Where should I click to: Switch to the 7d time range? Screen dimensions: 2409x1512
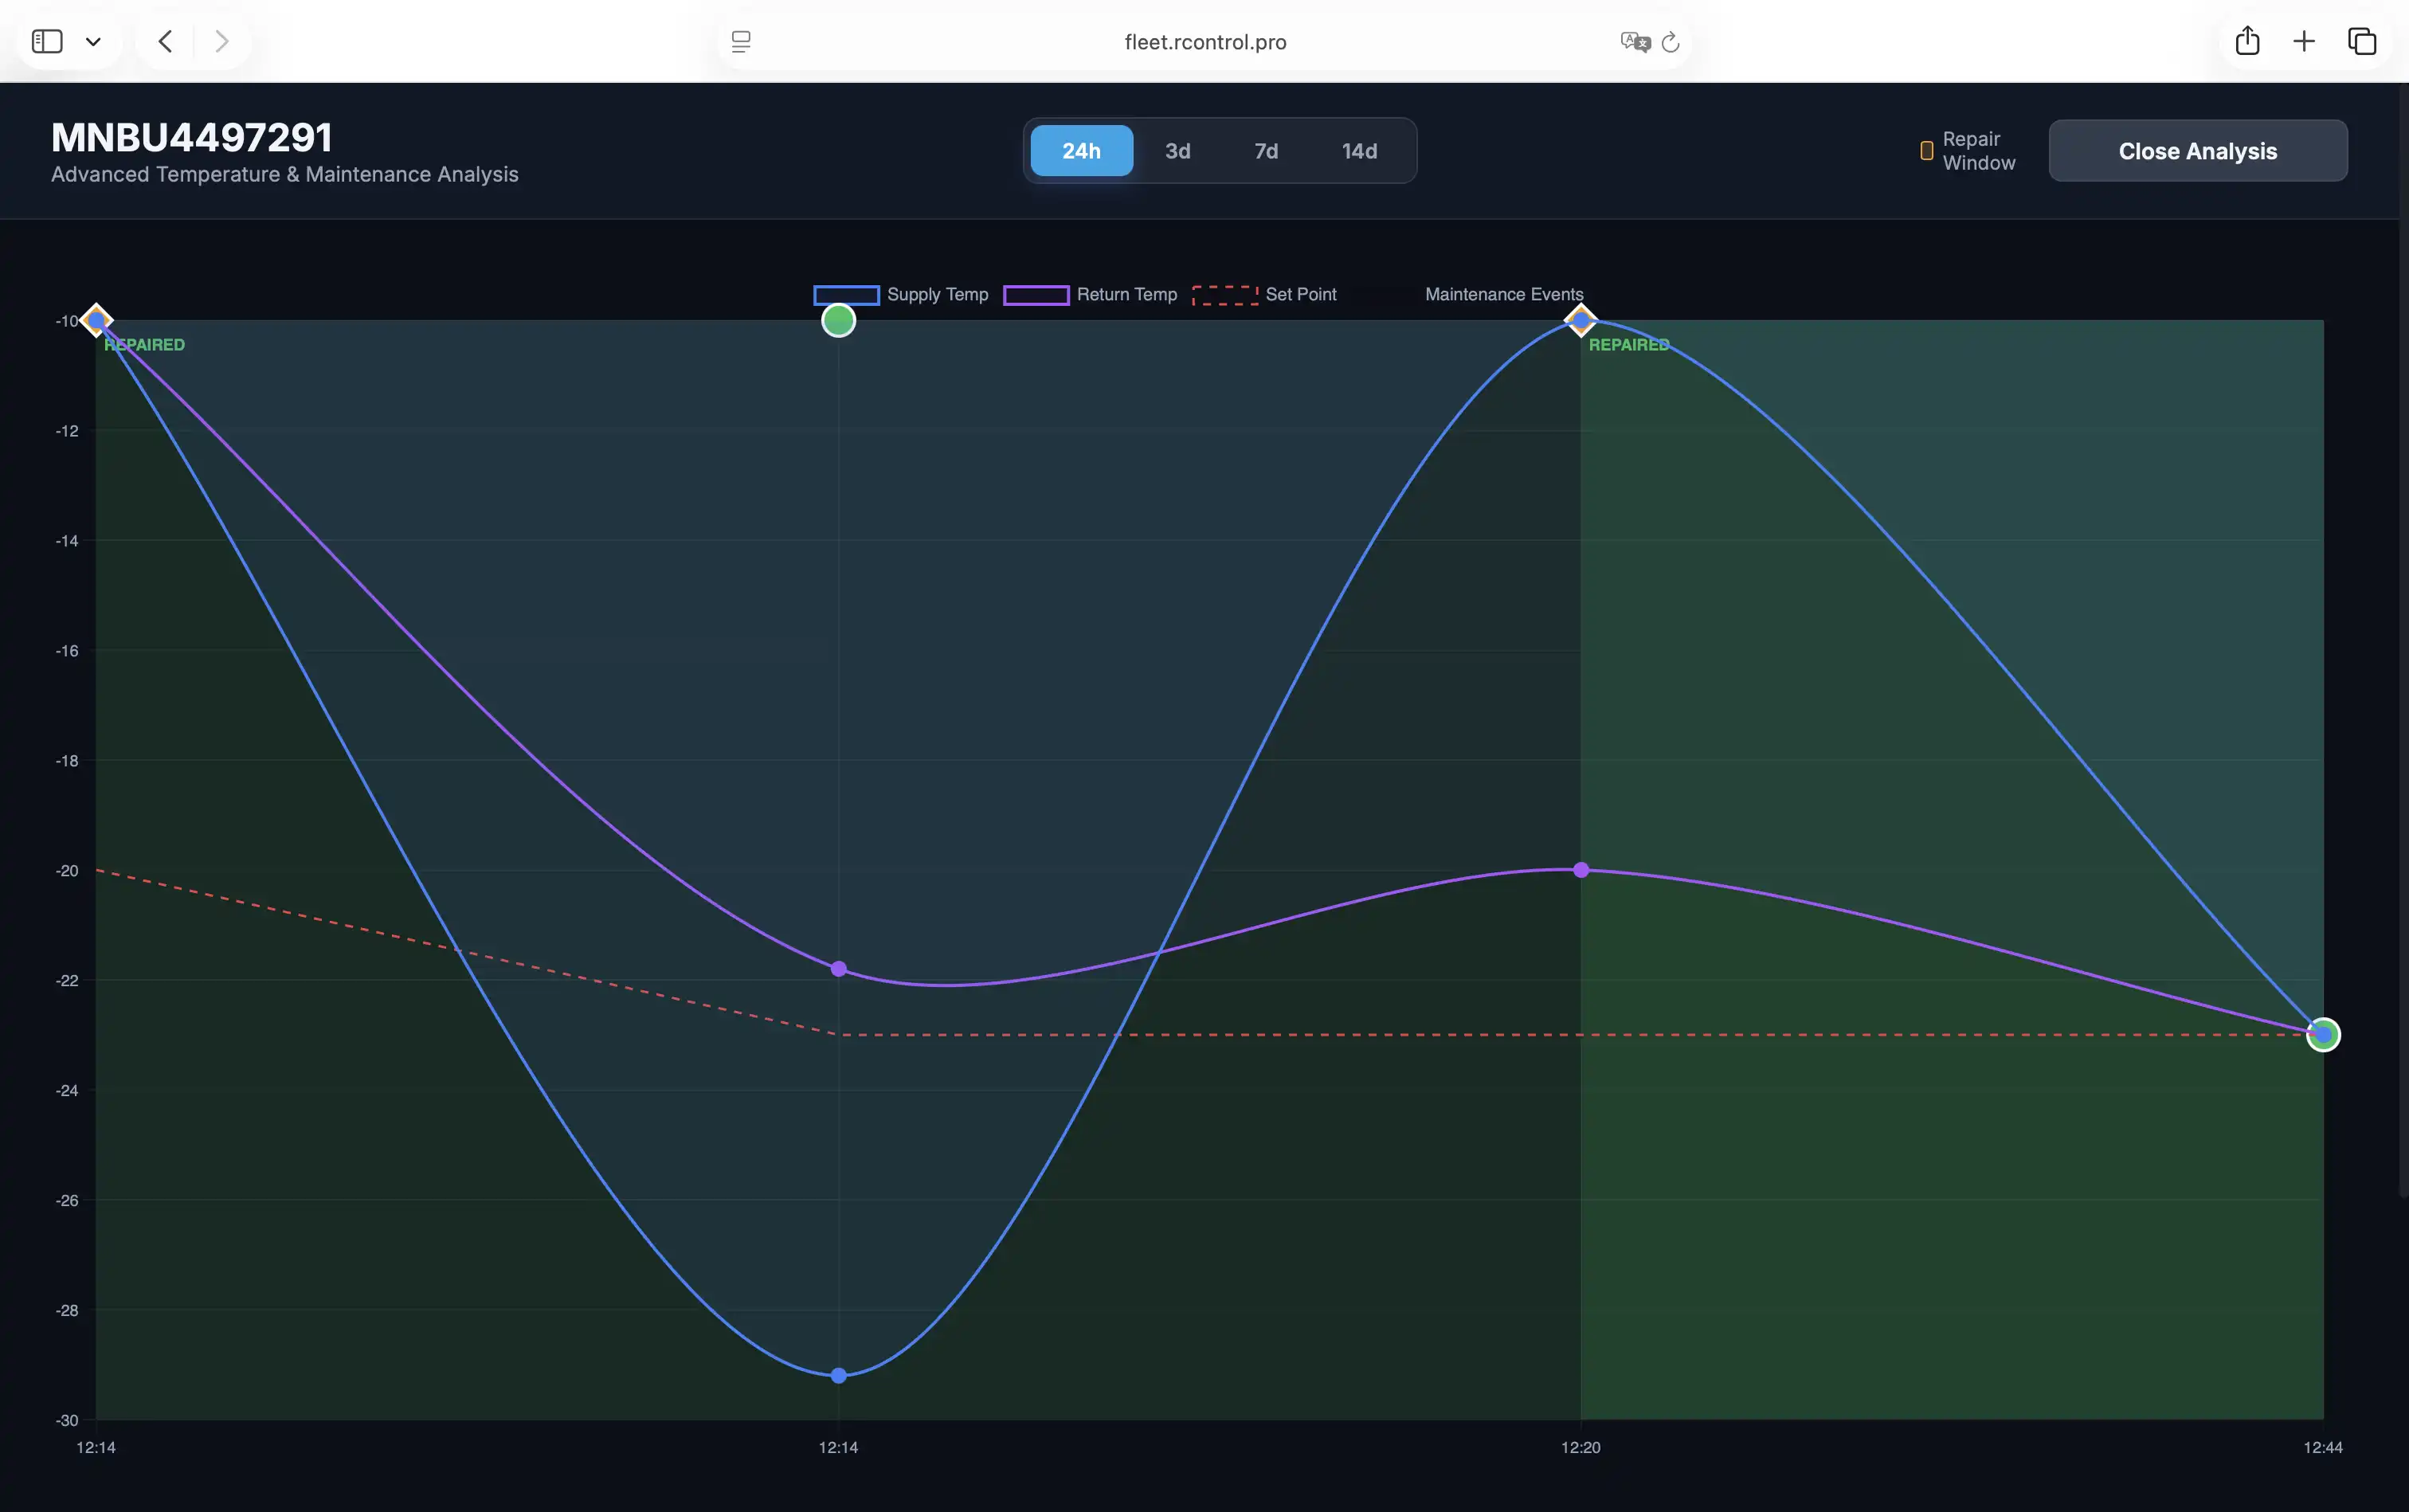tap(1266, 151)
